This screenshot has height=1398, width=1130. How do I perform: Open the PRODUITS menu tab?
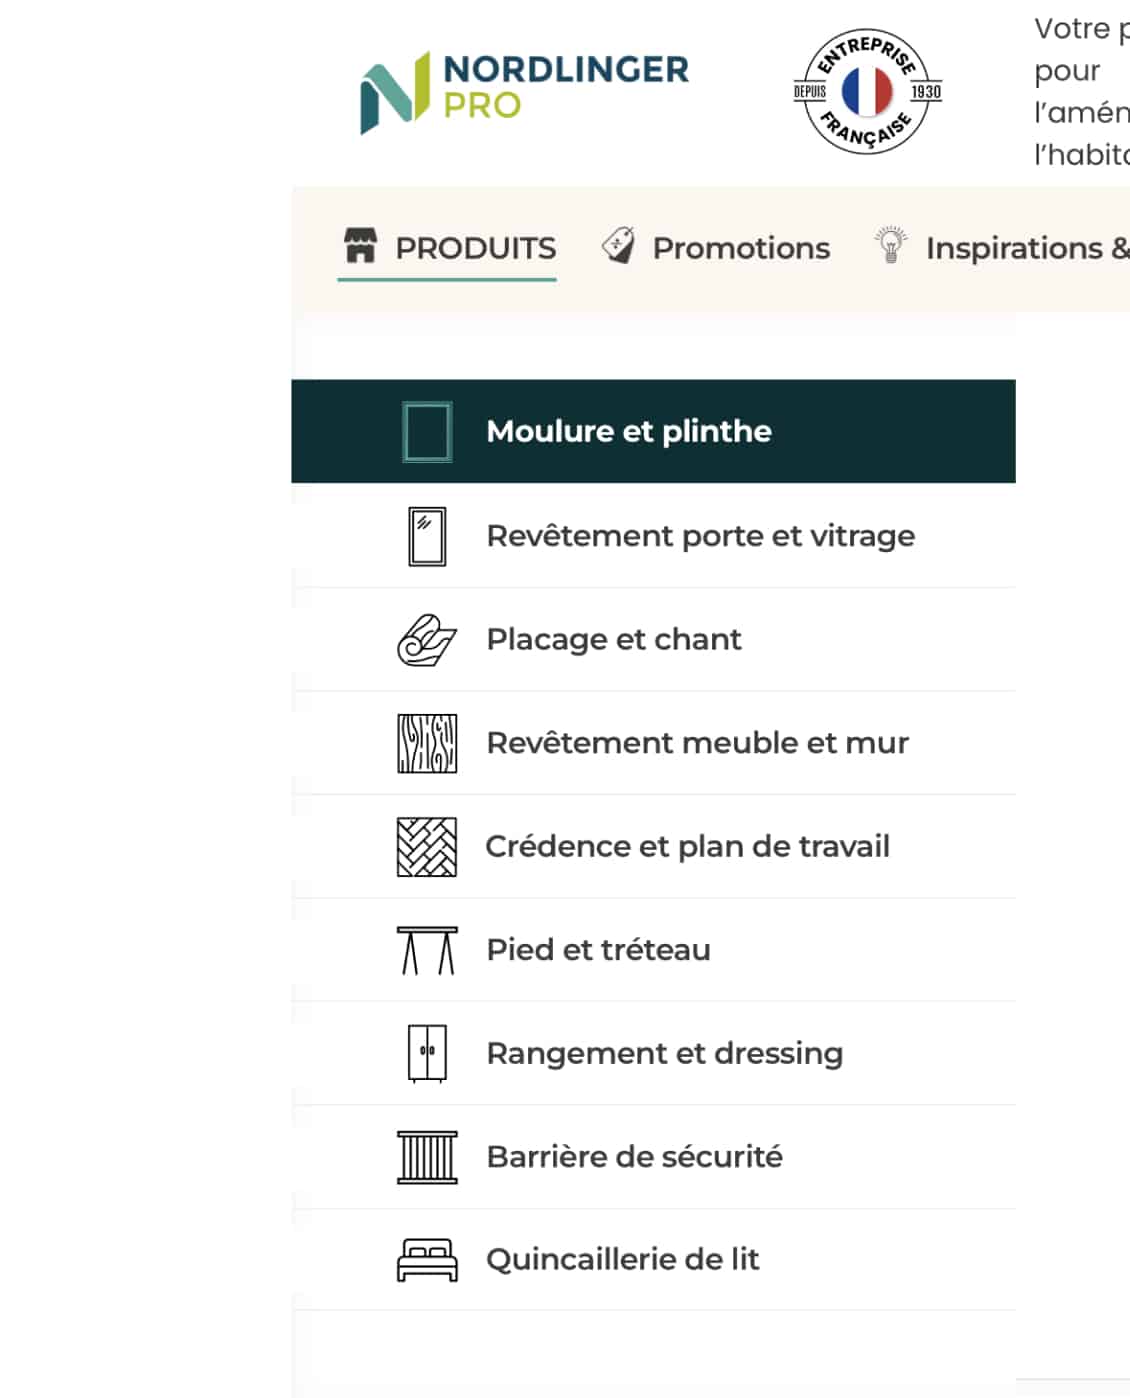click(475, 248)
